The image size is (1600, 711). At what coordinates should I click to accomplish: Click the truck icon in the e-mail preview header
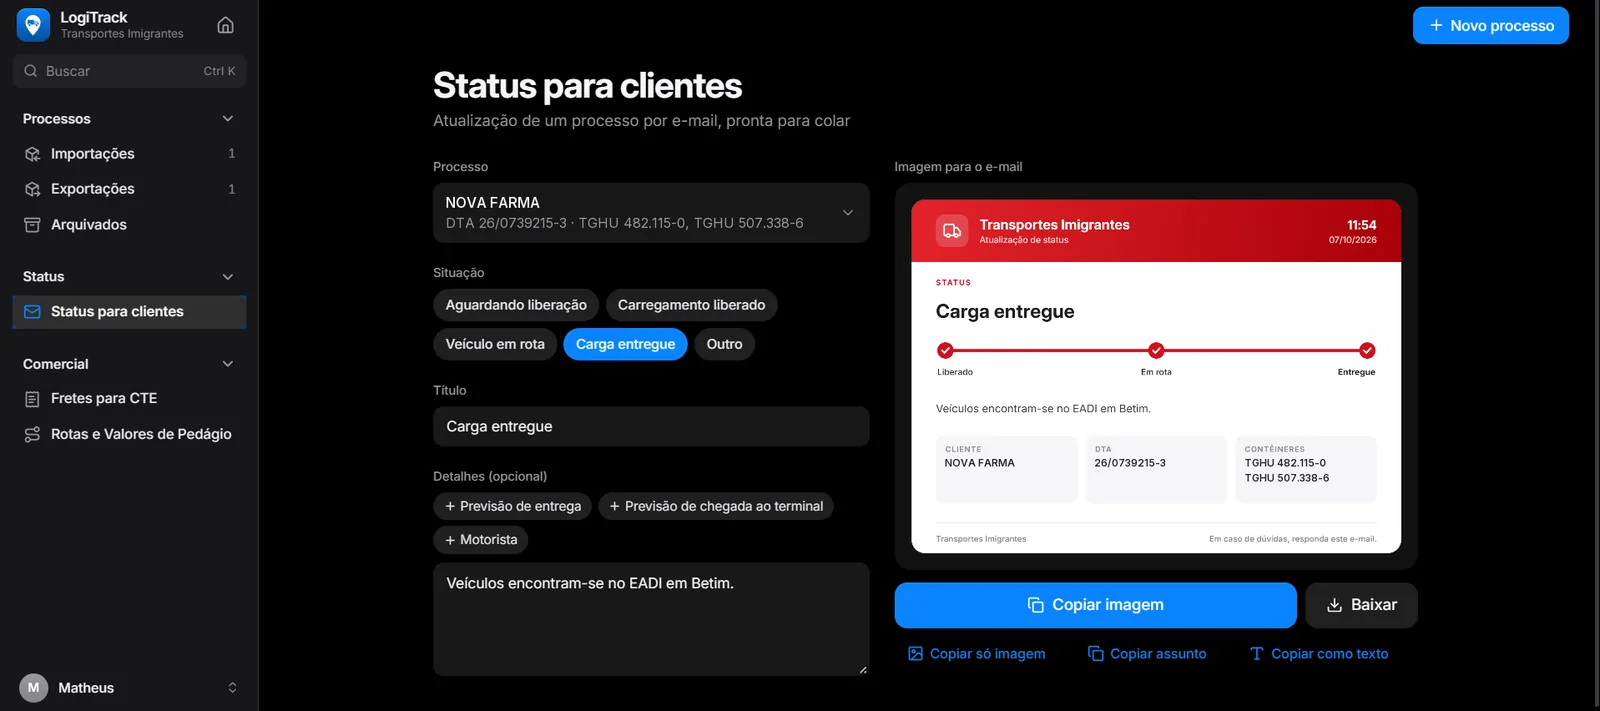952,231
